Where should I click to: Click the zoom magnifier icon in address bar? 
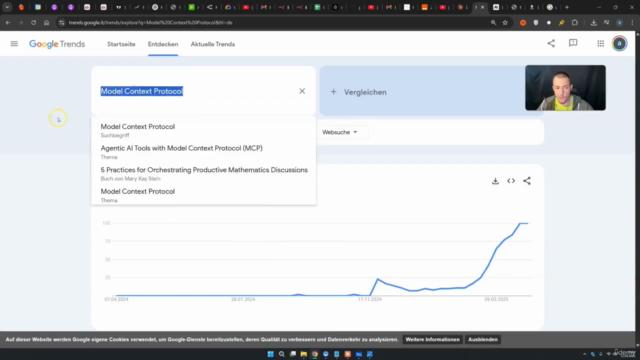(493, 22)
